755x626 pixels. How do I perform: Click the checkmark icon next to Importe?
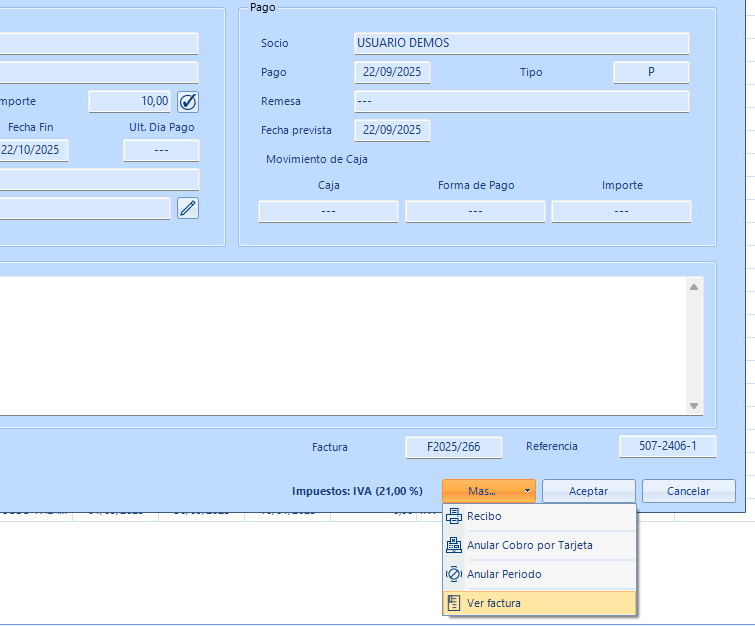[188, 101]
